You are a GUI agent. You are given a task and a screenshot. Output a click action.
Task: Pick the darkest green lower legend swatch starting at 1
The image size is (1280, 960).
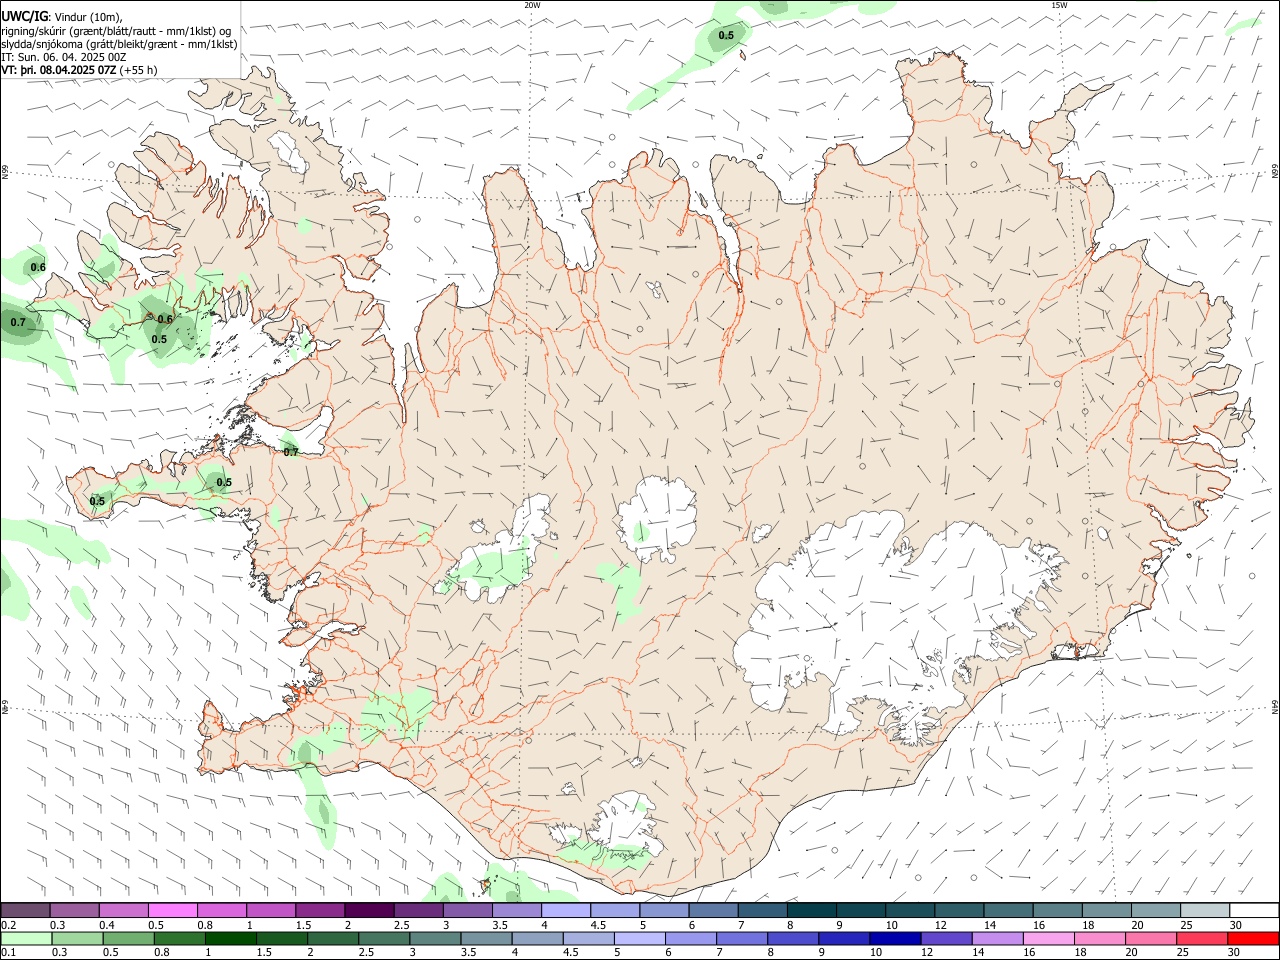pos(231,938)
